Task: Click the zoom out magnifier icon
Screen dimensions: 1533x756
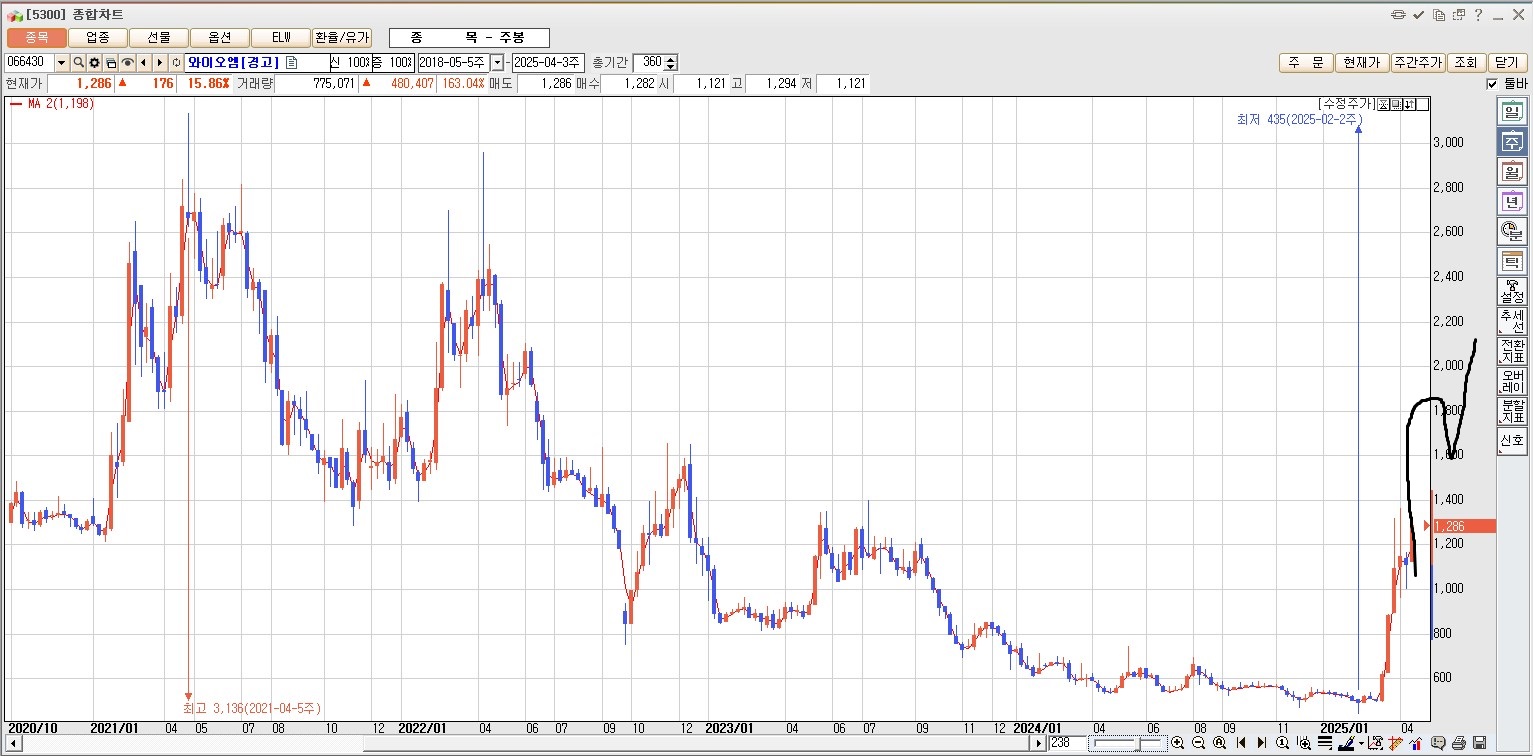Action: (x=1198, y=743)
